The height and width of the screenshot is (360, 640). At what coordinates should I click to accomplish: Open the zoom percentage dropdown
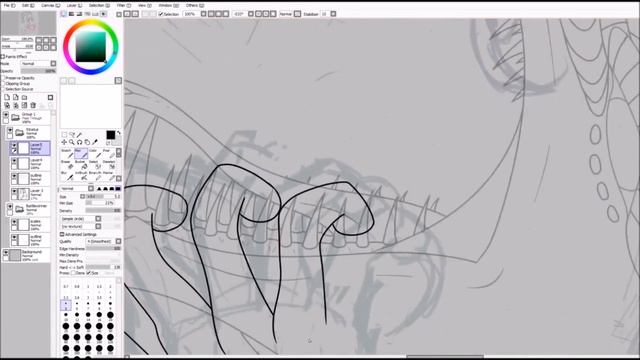(x=203, y=14)
